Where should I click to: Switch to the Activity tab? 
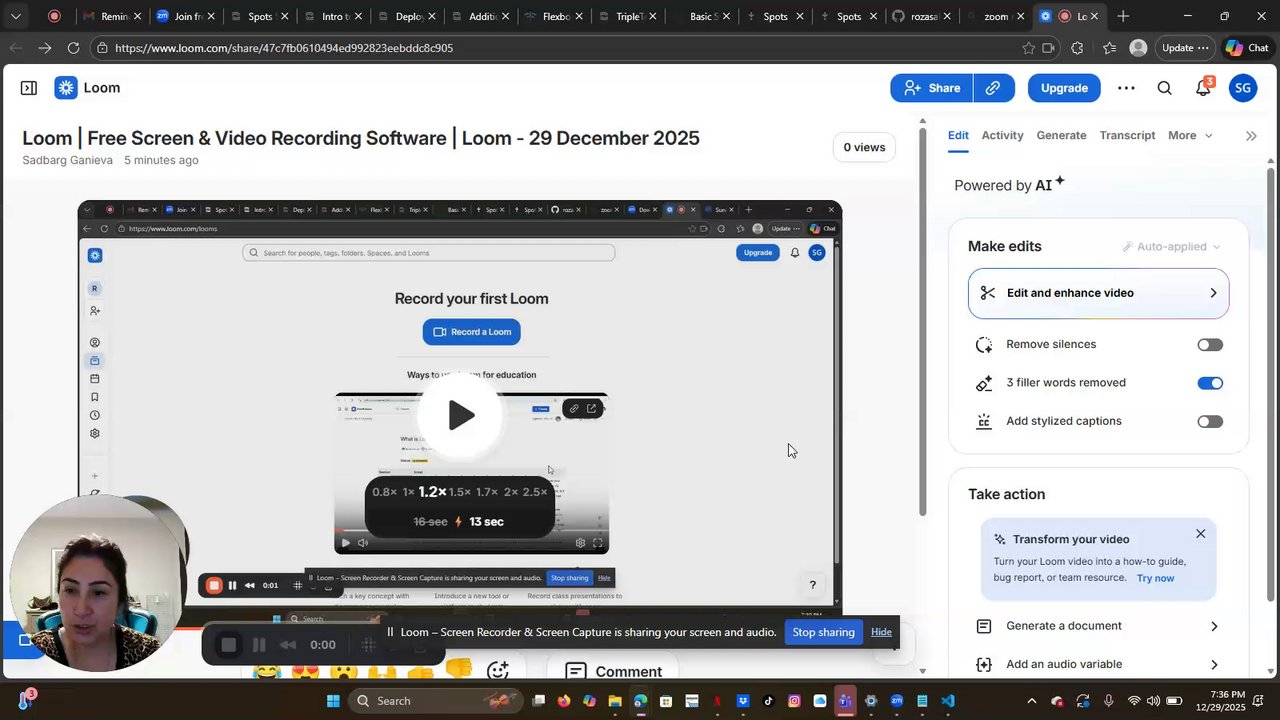point(1002,136)
